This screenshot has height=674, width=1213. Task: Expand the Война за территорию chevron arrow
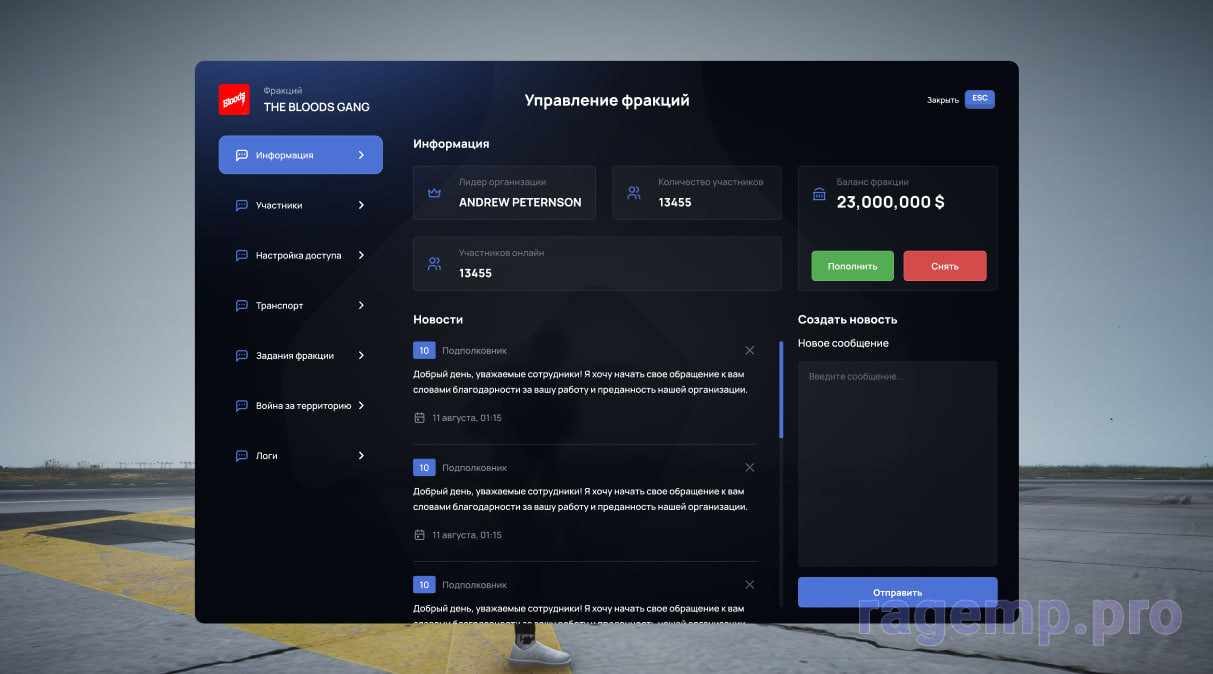coord(361,405)
